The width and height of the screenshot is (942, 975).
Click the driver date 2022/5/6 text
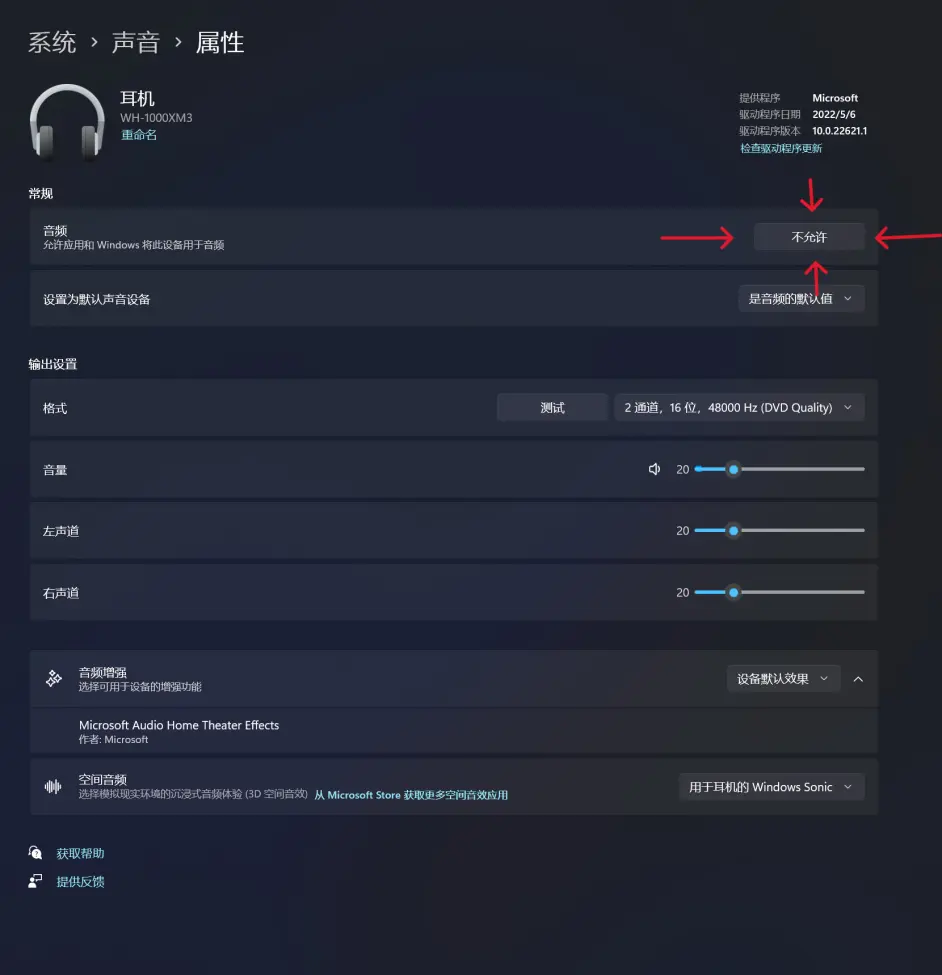834,114
